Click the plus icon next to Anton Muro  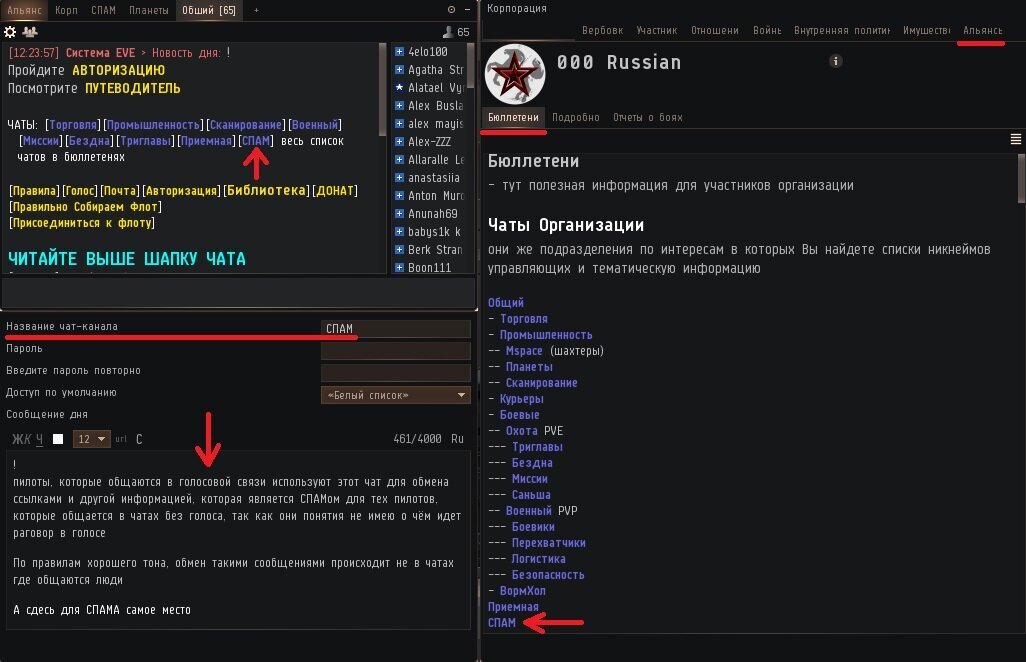point(399,195)
